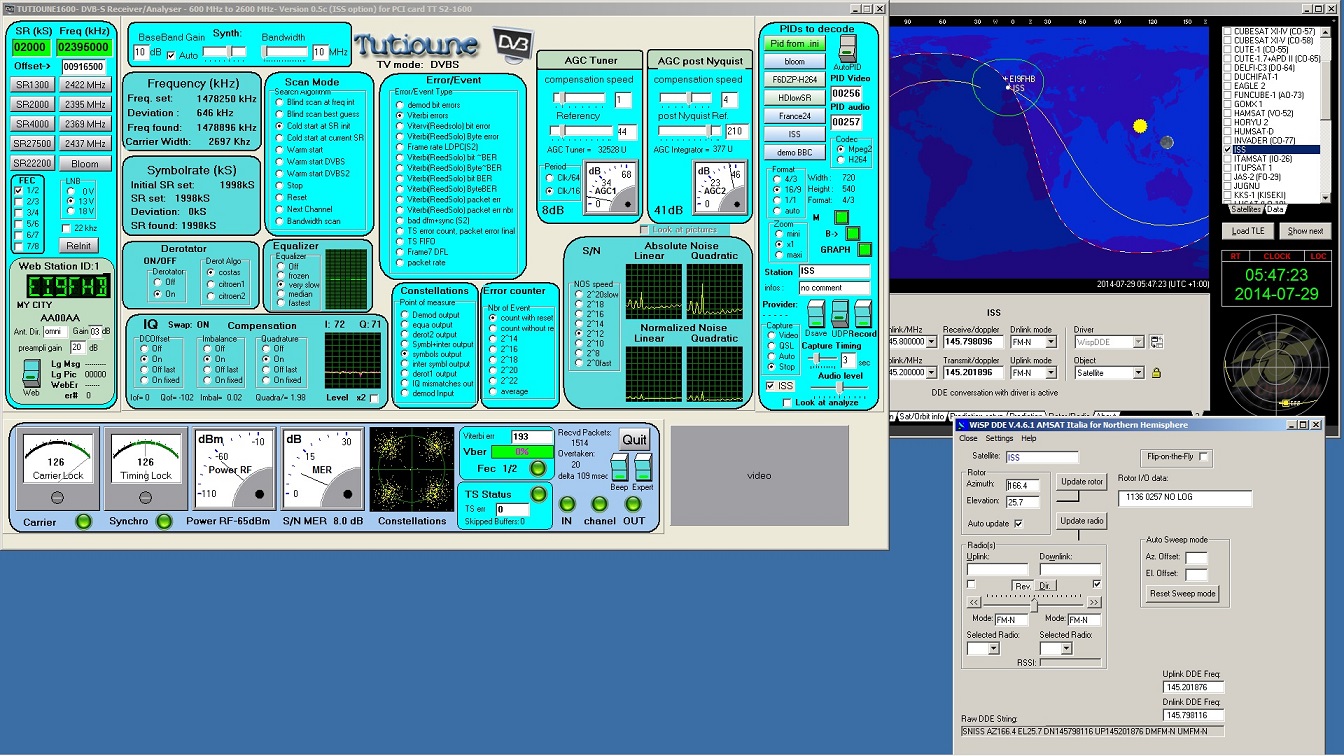The image size is (1344, 756).
Task: Click the TS Status green LED
Action: coord(538,494)
